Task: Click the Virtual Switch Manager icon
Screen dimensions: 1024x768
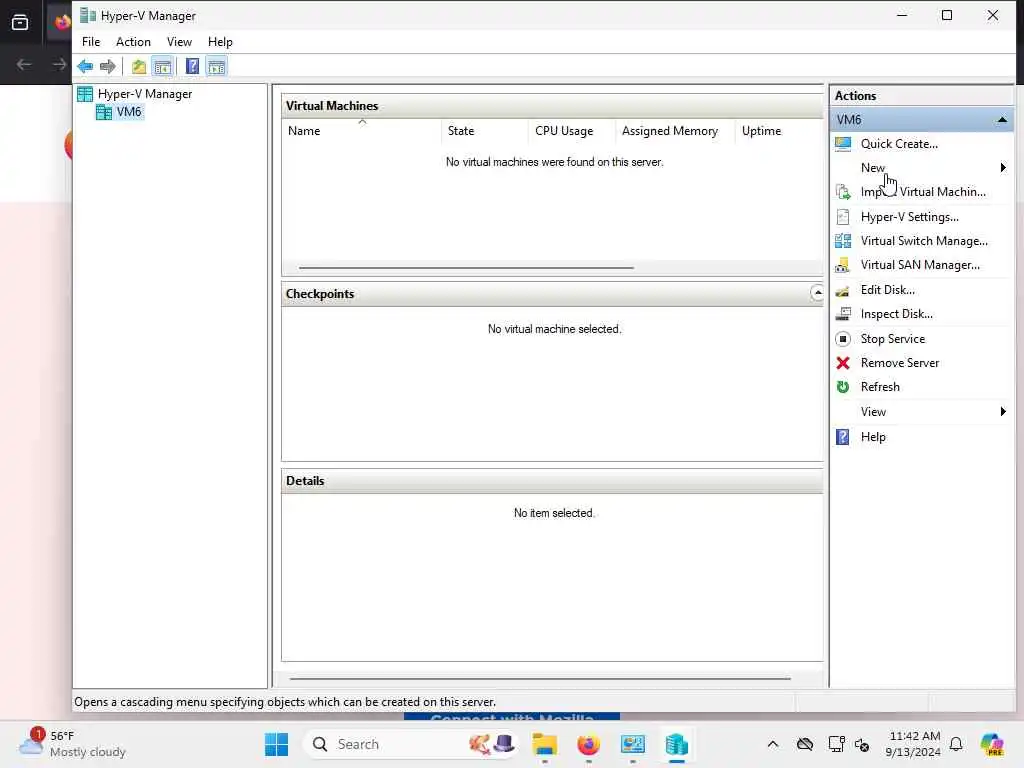Action: [843, 241]
